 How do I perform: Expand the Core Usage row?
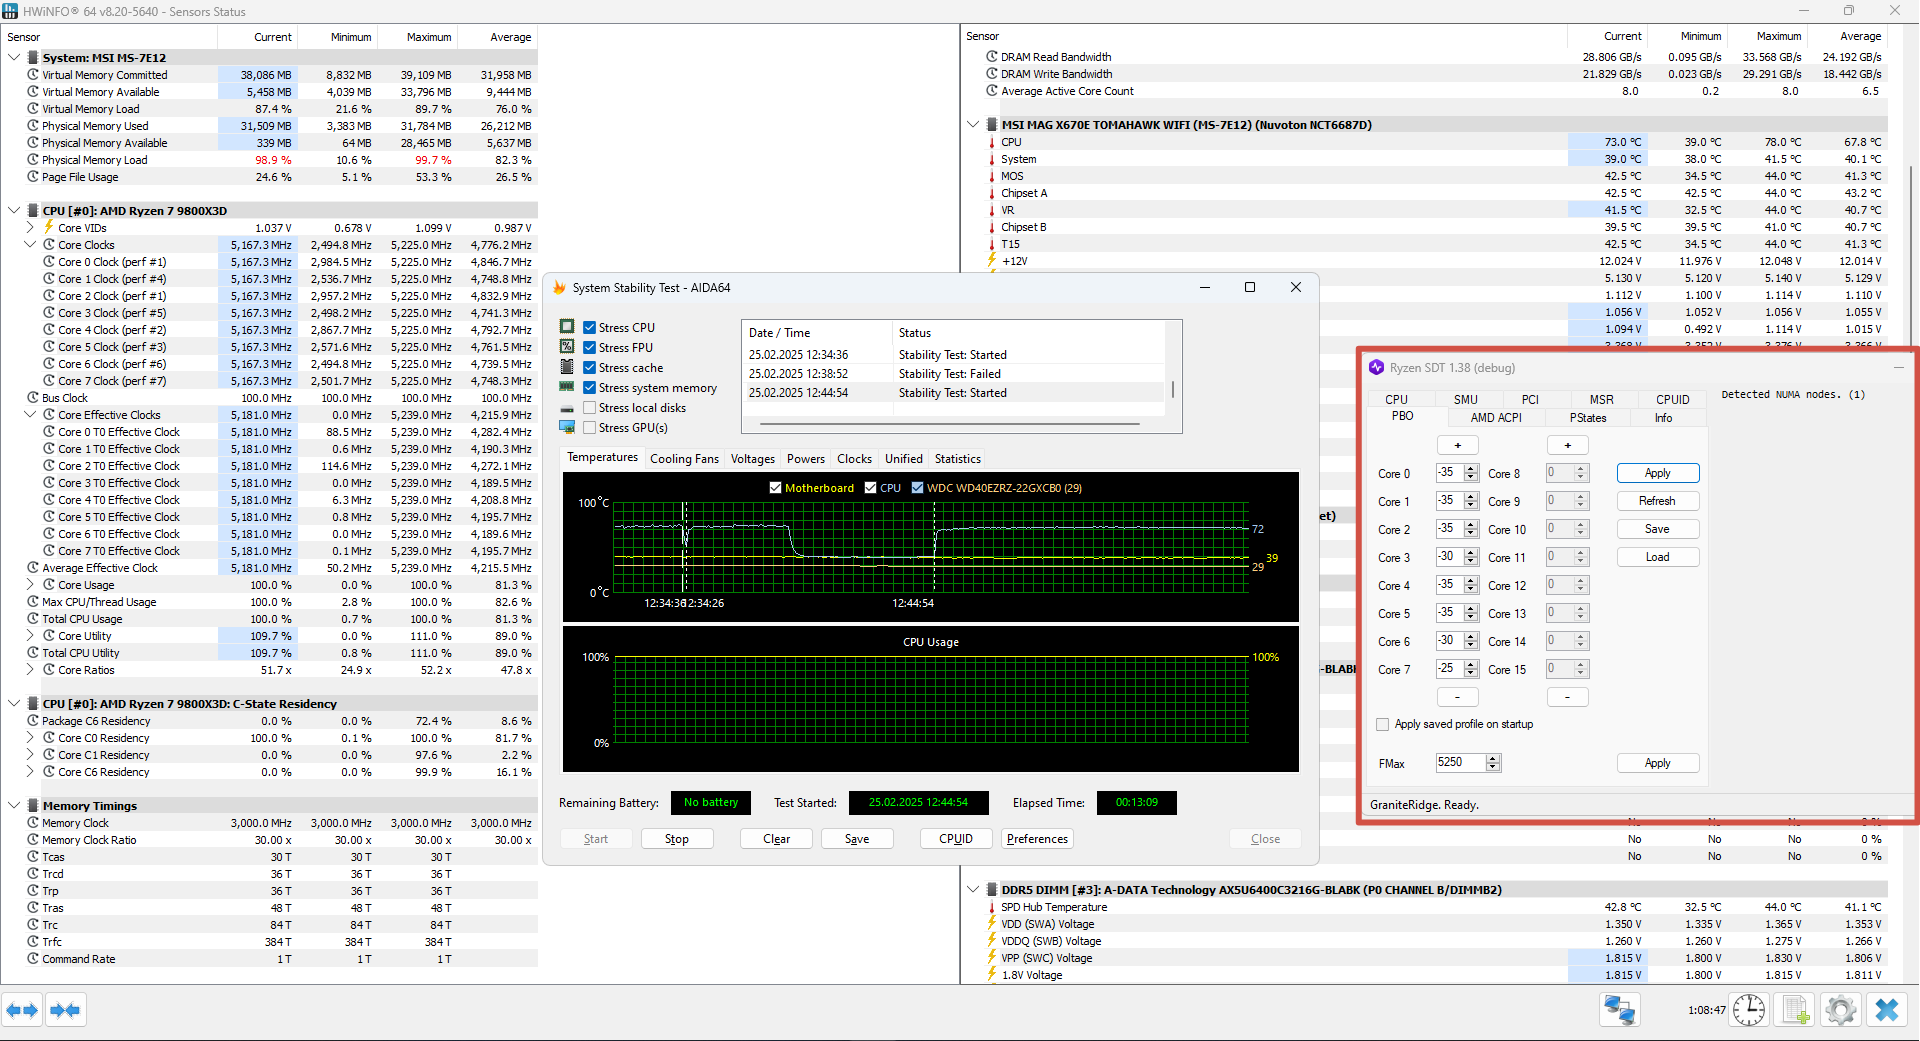(x=30, y=585)
